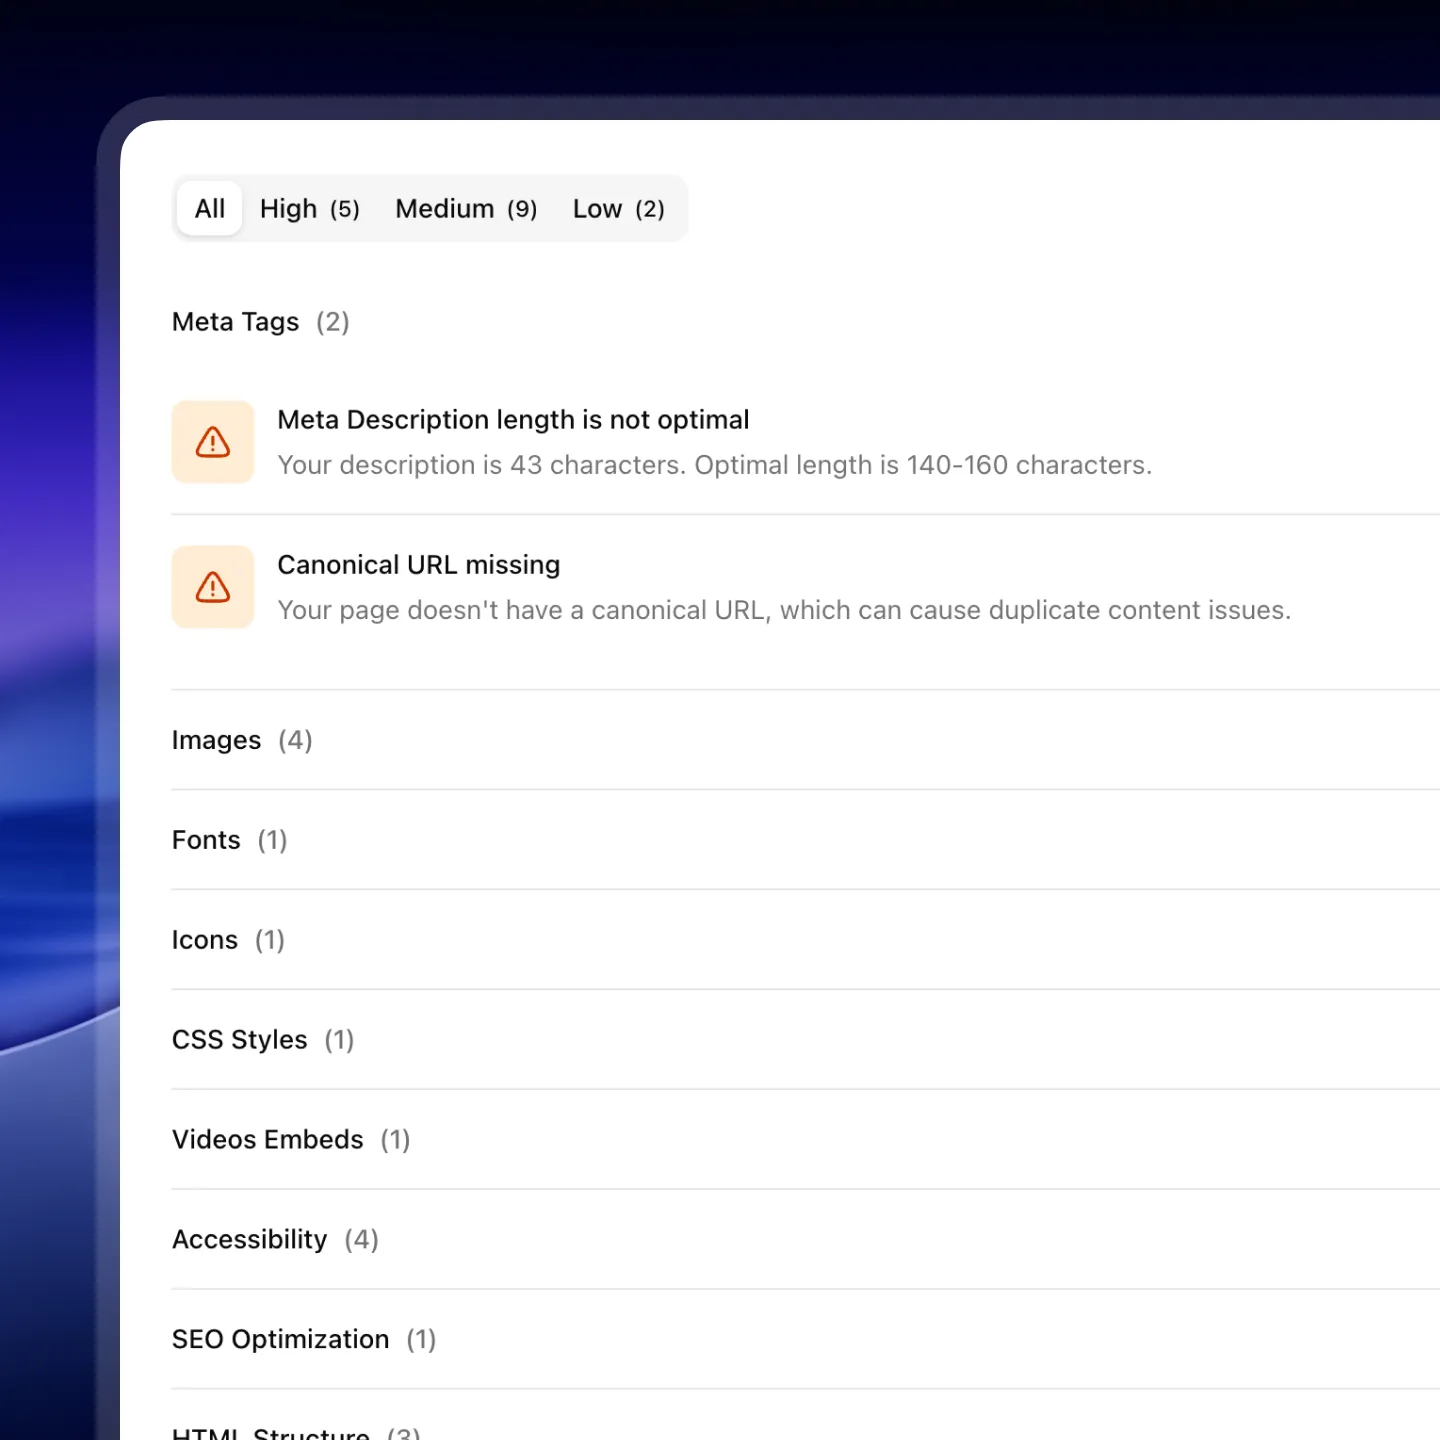Open the Canonical URL missing issue
Screen dimensions: 1440x1440
tap(418, 565)
